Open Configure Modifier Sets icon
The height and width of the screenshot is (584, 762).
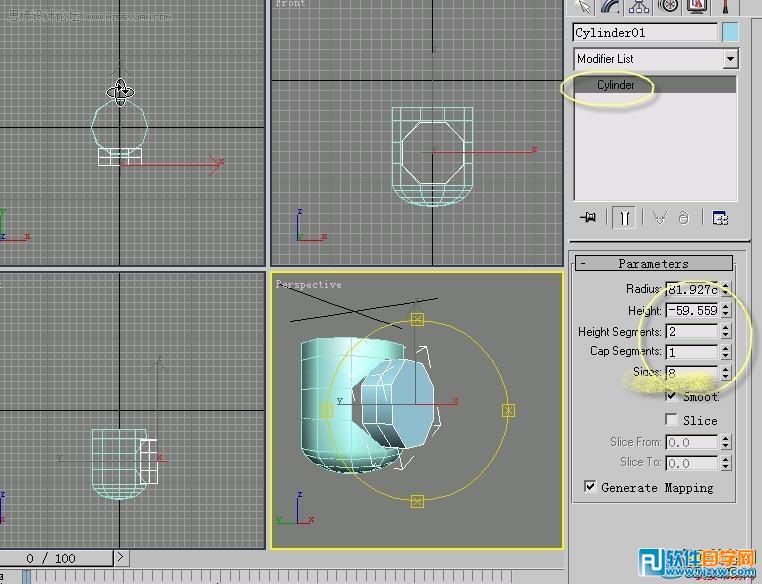[x=720, y=217]
